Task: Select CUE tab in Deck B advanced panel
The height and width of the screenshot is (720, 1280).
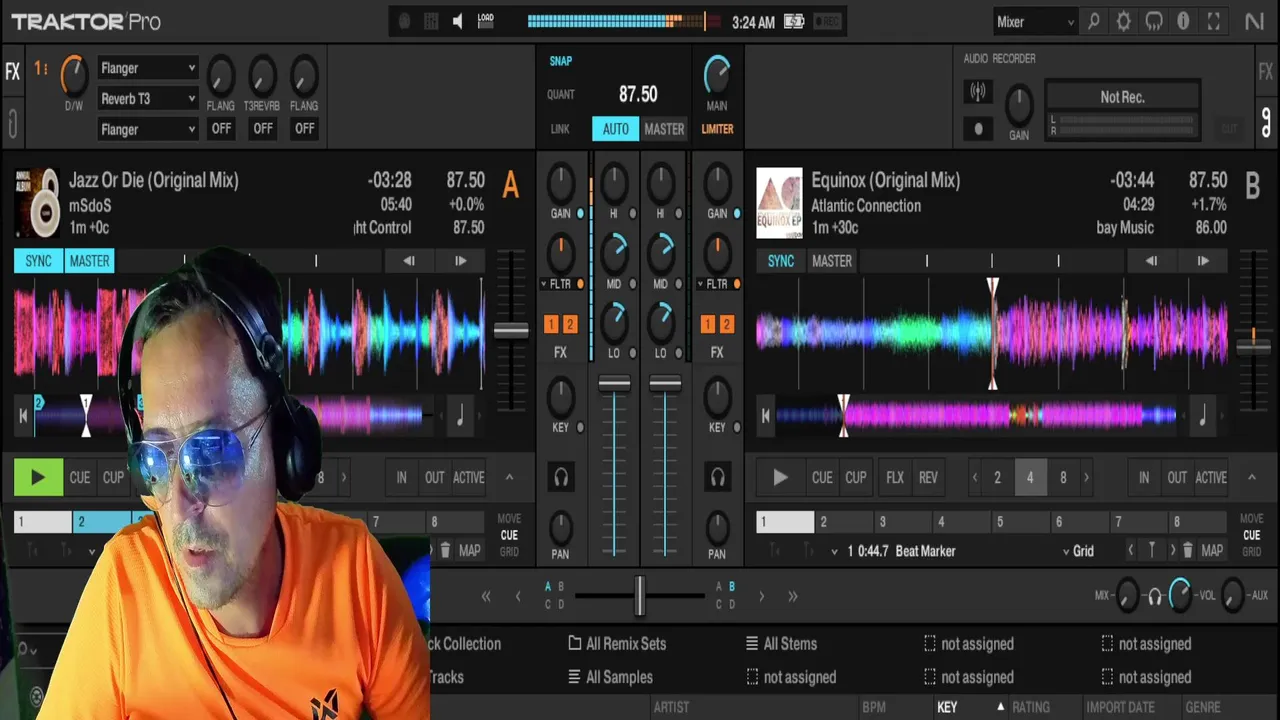Action: click(x=1251, y=535)
